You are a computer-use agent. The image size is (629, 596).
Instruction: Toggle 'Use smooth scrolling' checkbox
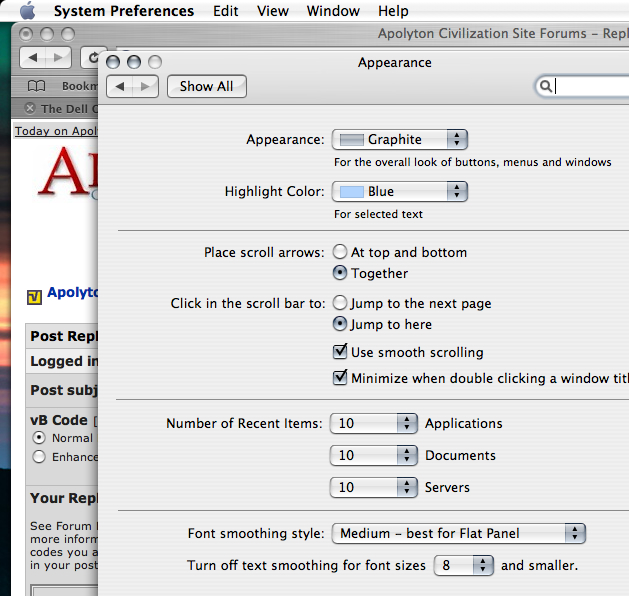tap(340, 352)
